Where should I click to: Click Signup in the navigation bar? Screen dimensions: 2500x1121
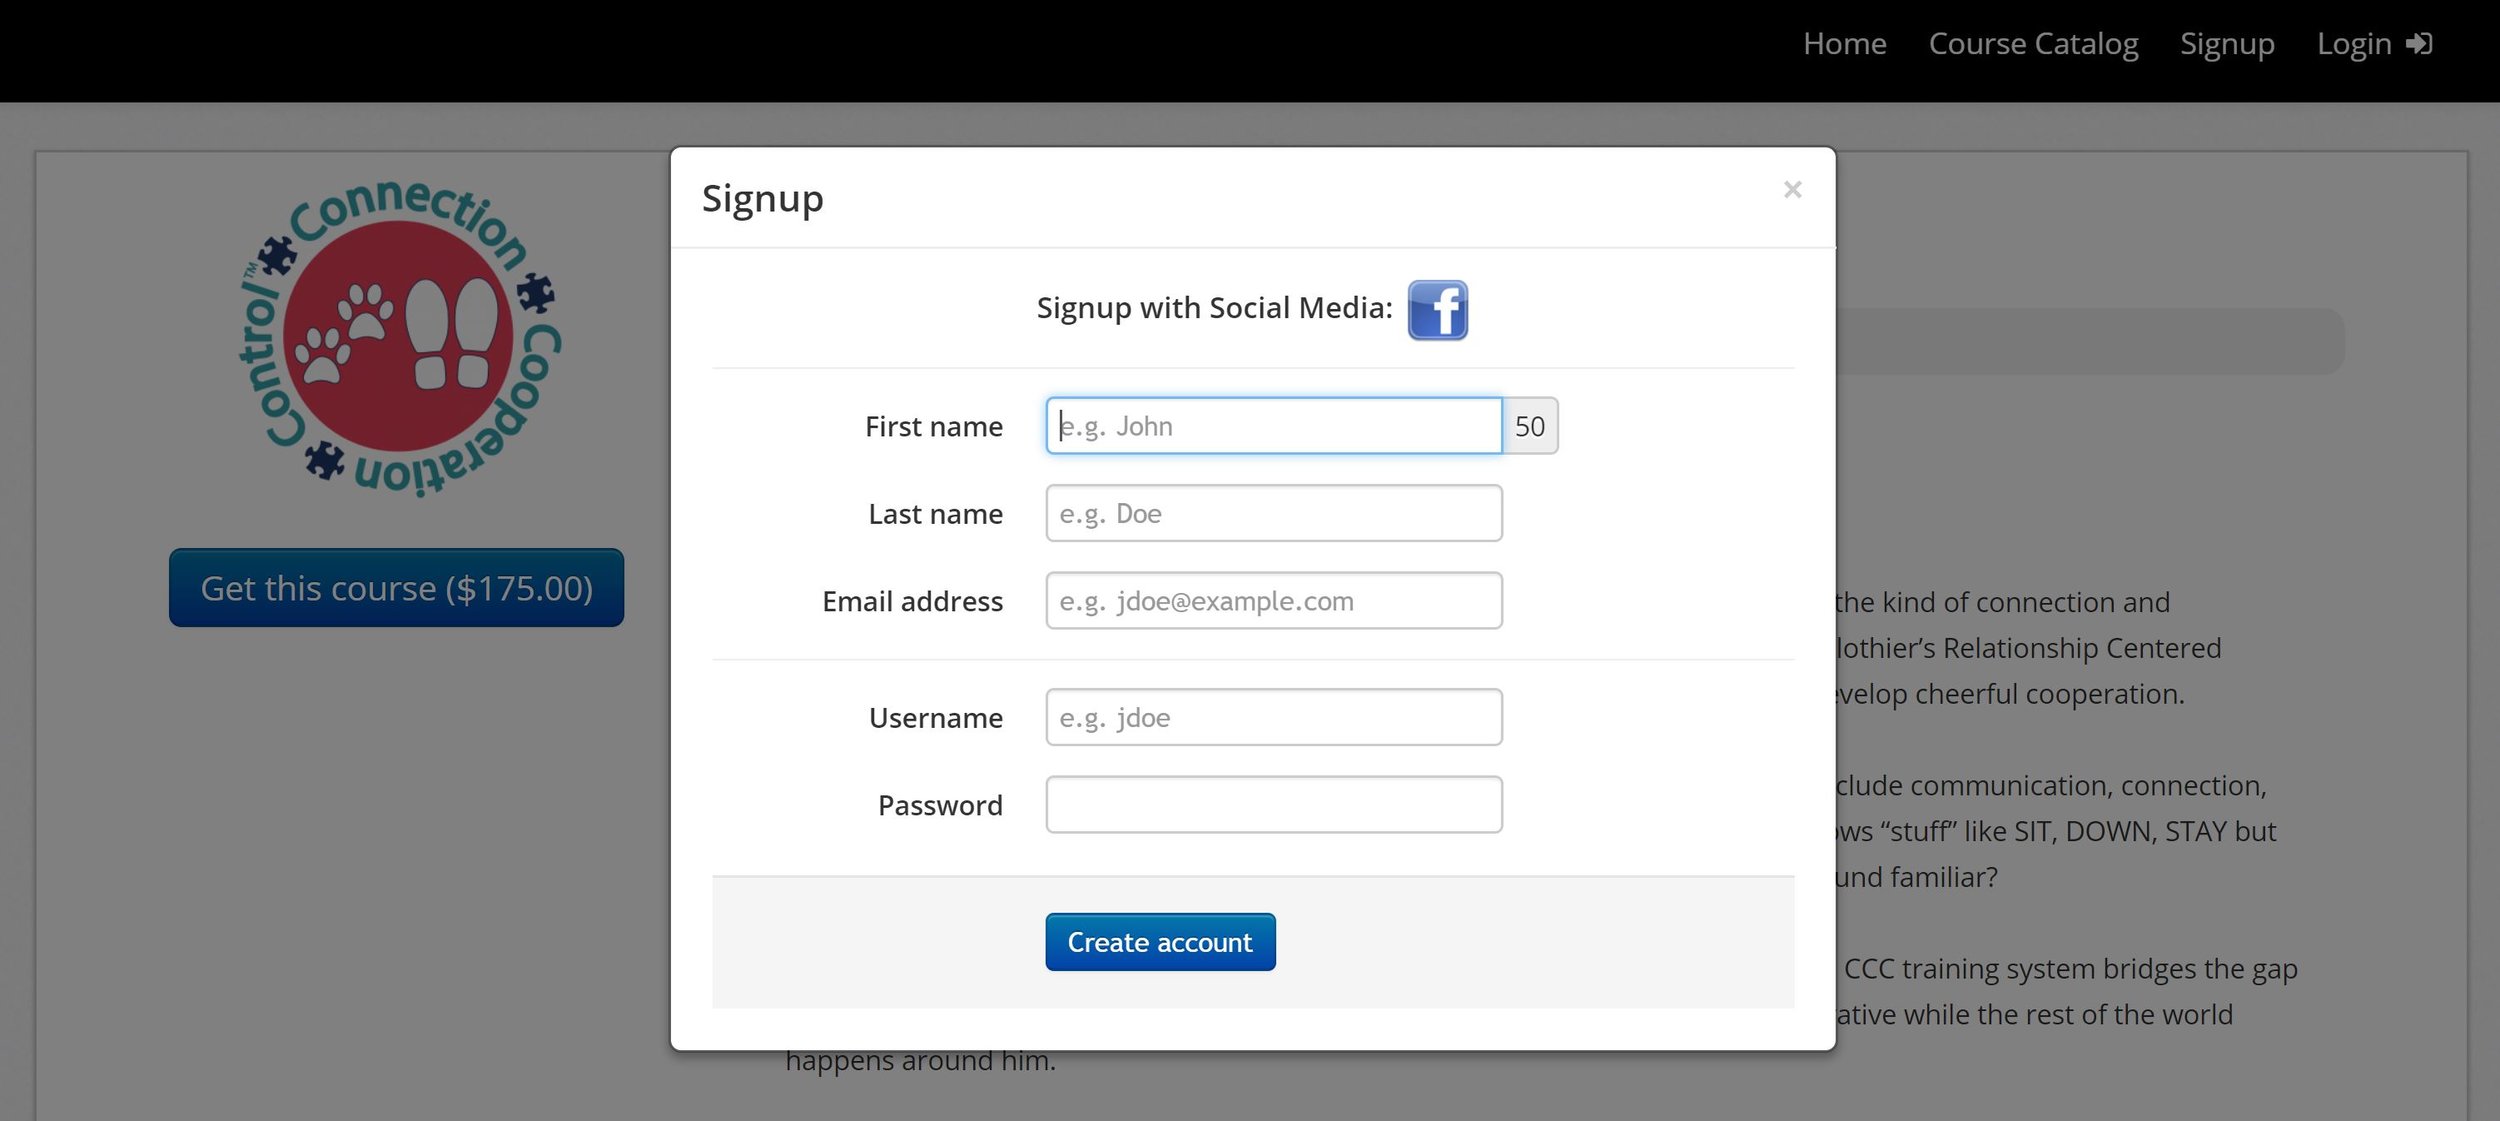tap(2227, 44)
